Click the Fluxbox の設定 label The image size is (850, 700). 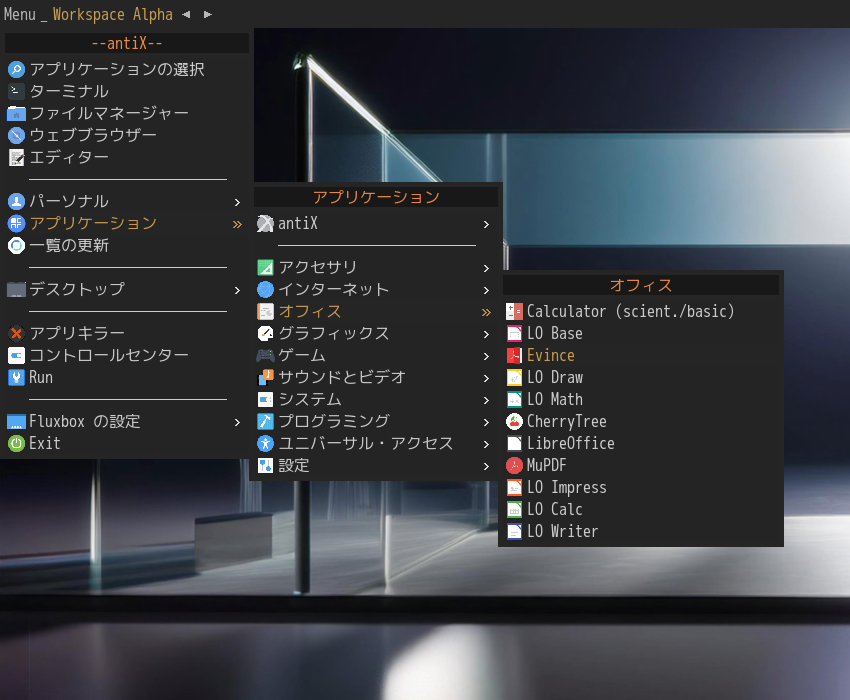tap(85, 421)
